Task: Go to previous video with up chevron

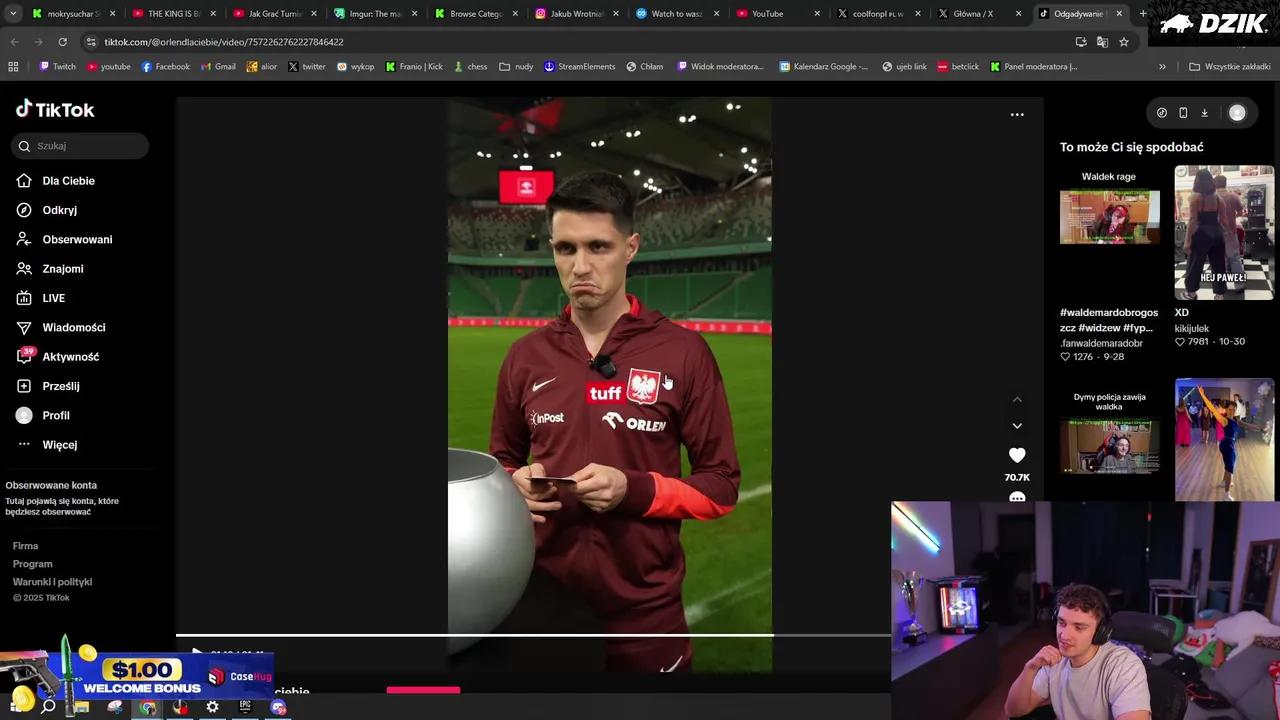Action: [1017, 400]
